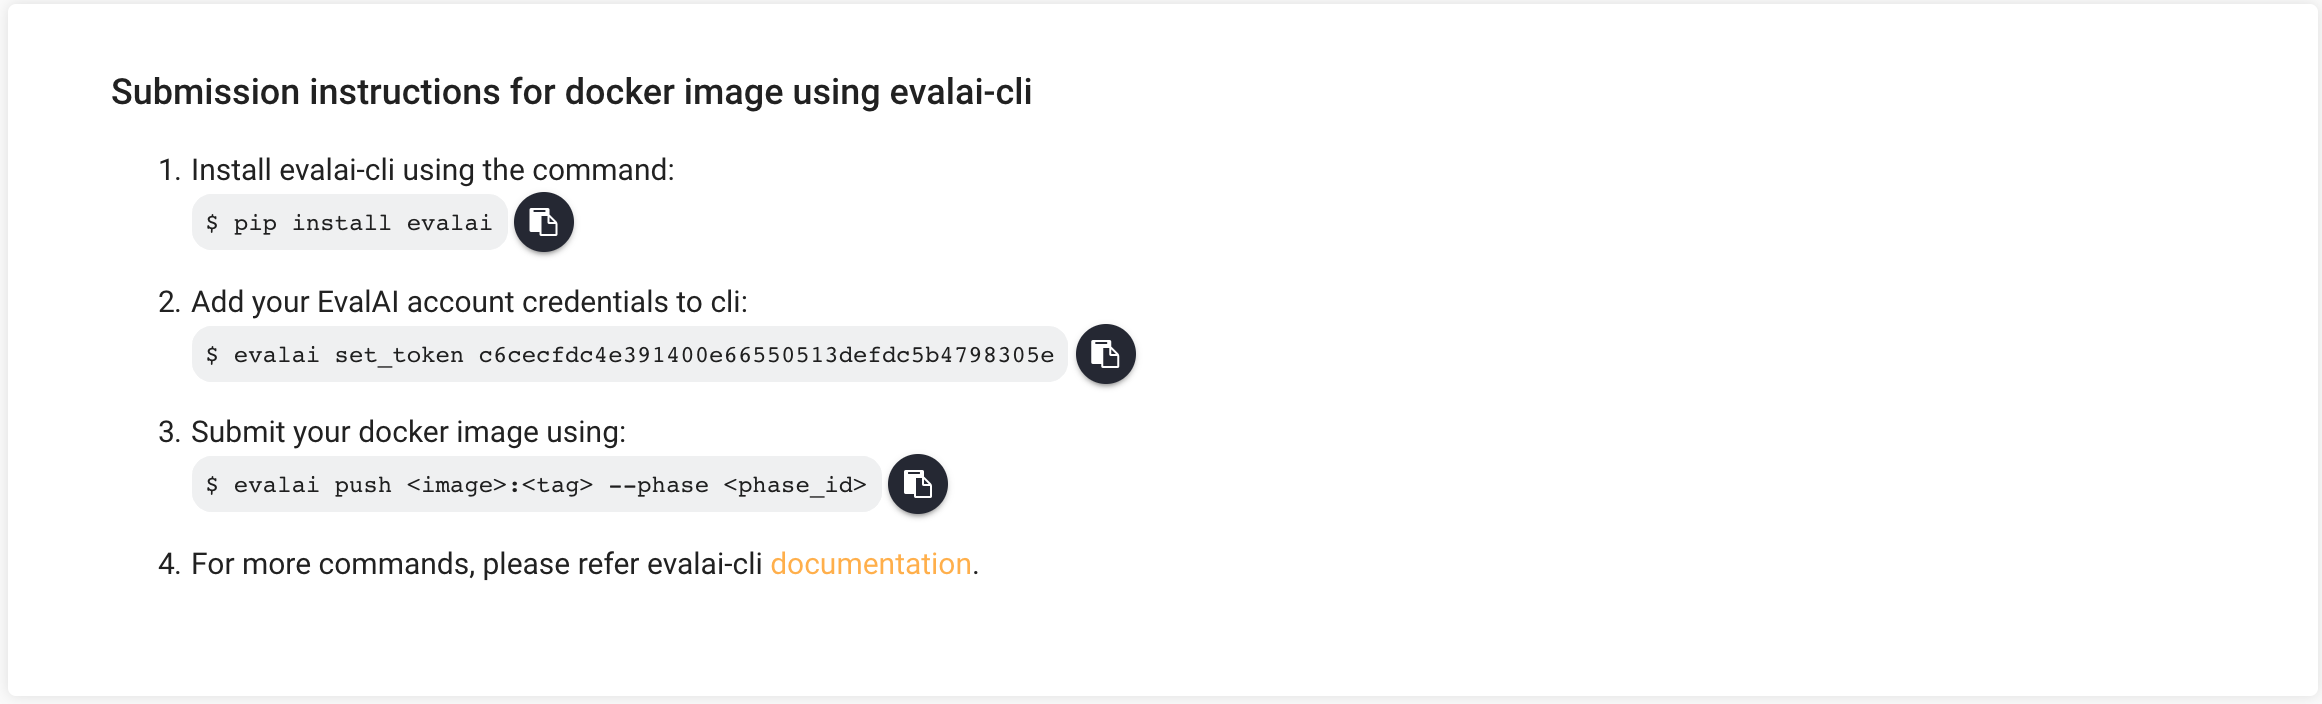Click step 3 submit docker image text

tap(408, 432)
